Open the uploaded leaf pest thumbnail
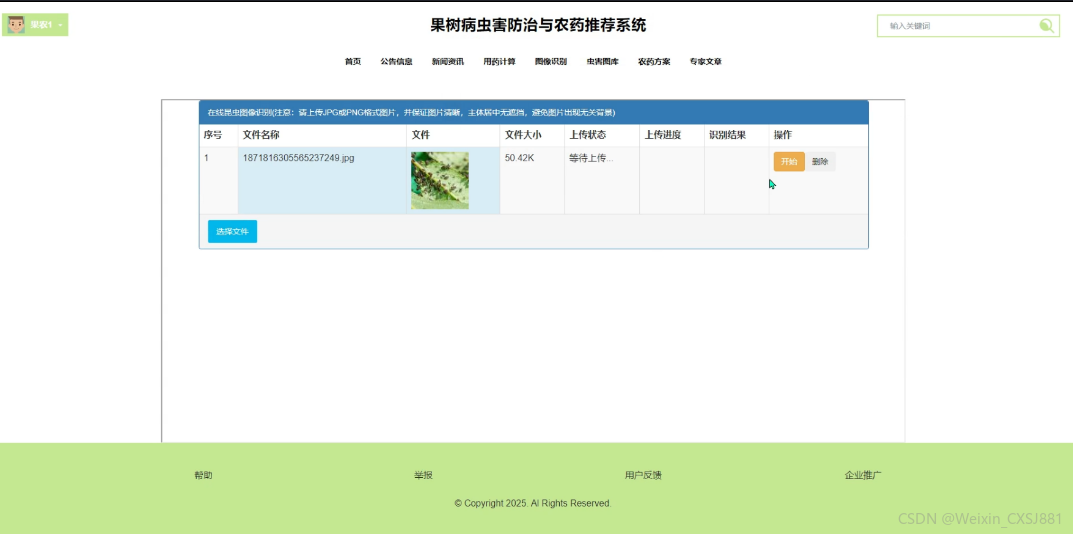 [x=440, y=180]
